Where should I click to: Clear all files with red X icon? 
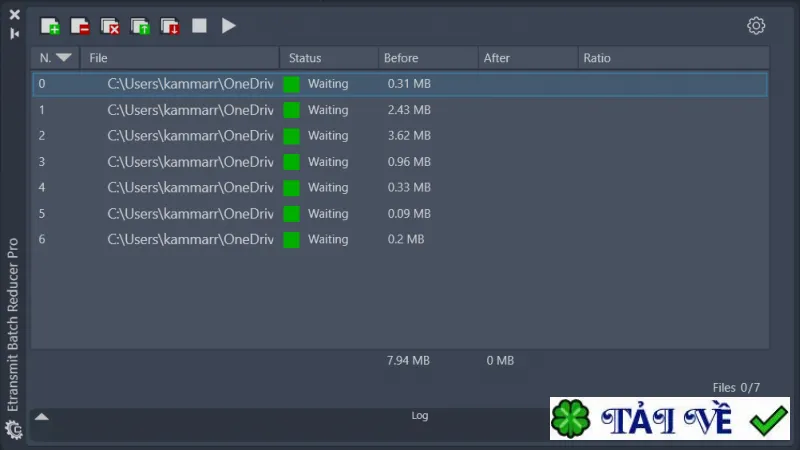point(110,26)
